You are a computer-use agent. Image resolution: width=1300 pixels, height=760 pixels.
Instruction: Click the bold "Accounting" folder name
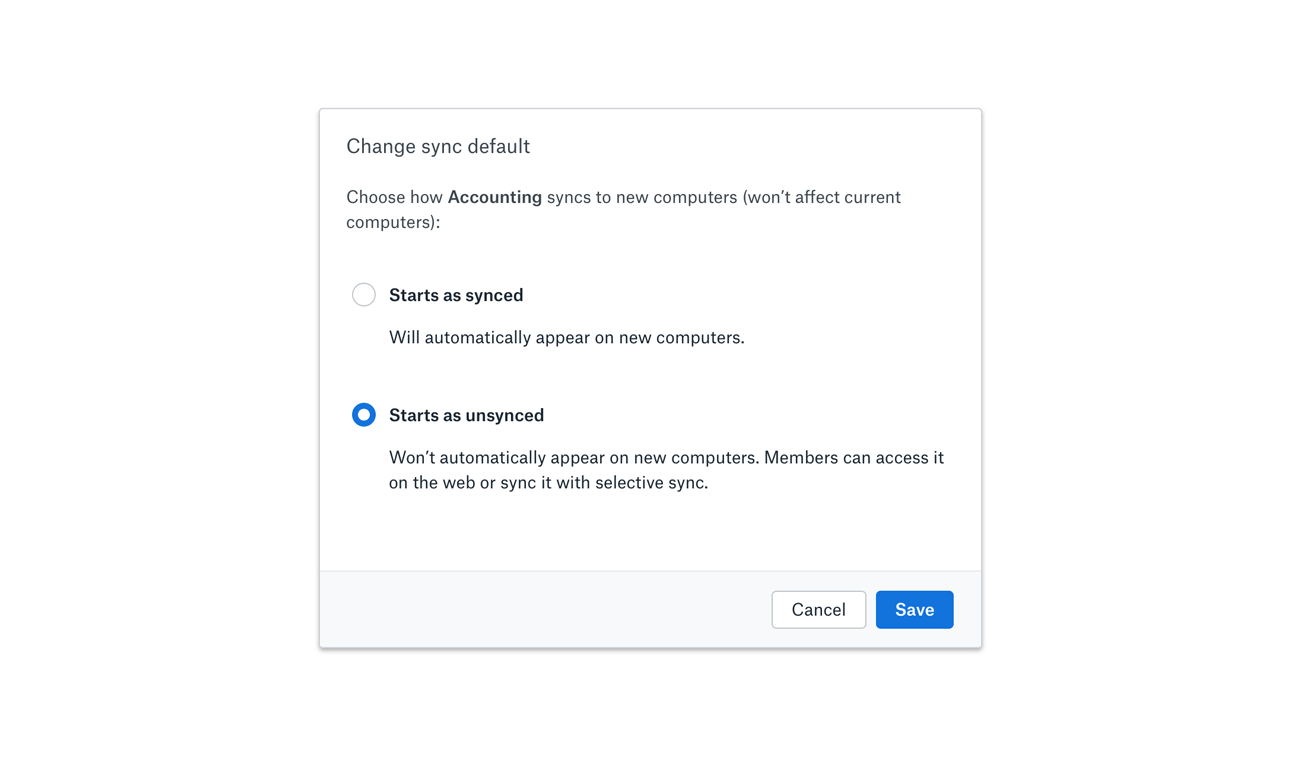pos(495,197)
